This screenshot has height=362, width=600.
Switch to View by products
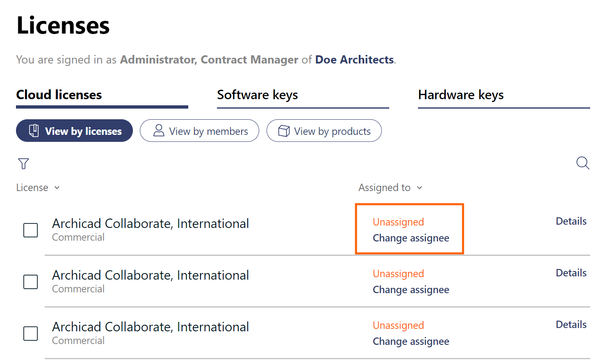(324, 131)
